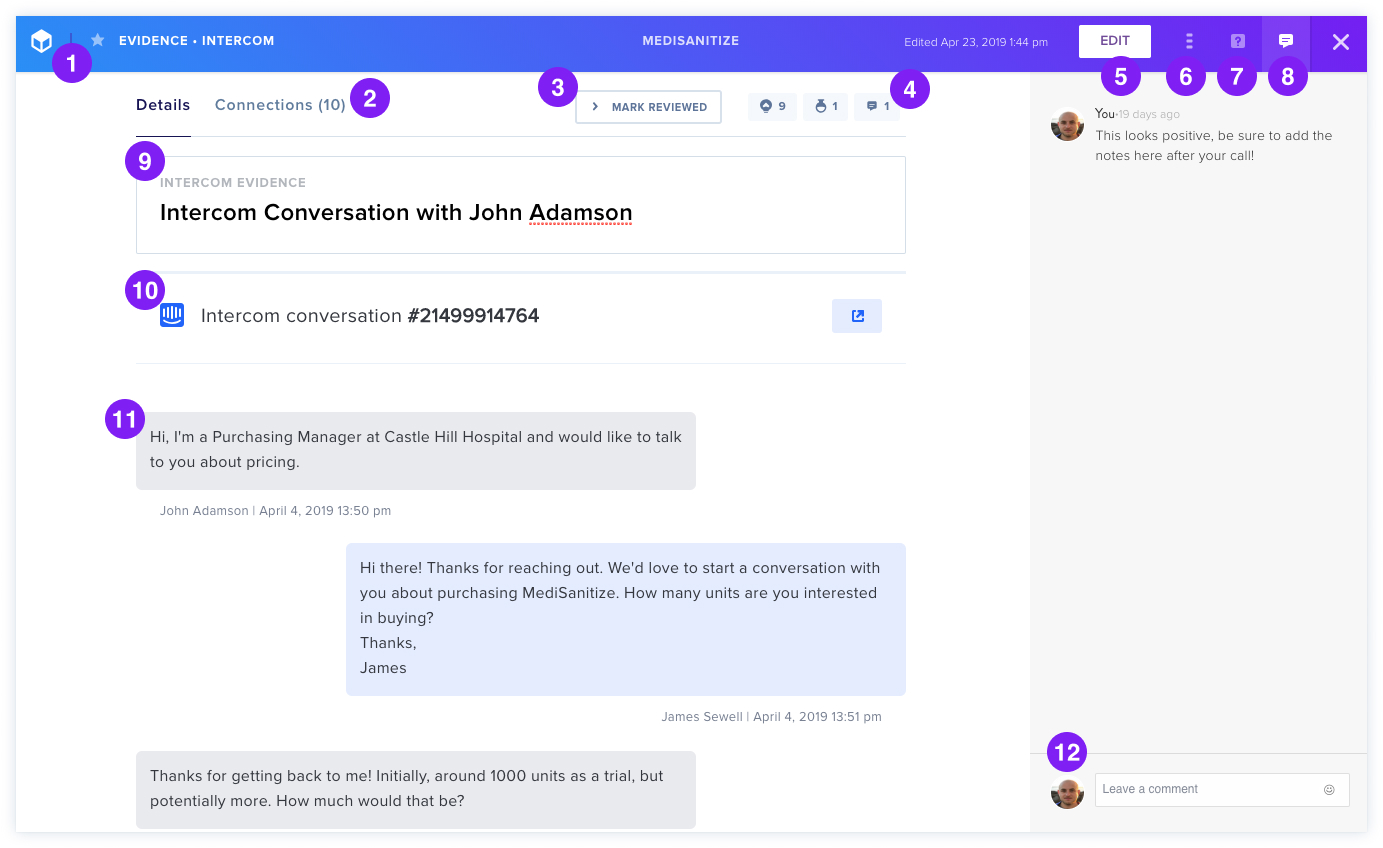Click 'James Sewell | April 4, 2019 13:51 pm' timestamp
1383x848 pixels.
point(771,717)
